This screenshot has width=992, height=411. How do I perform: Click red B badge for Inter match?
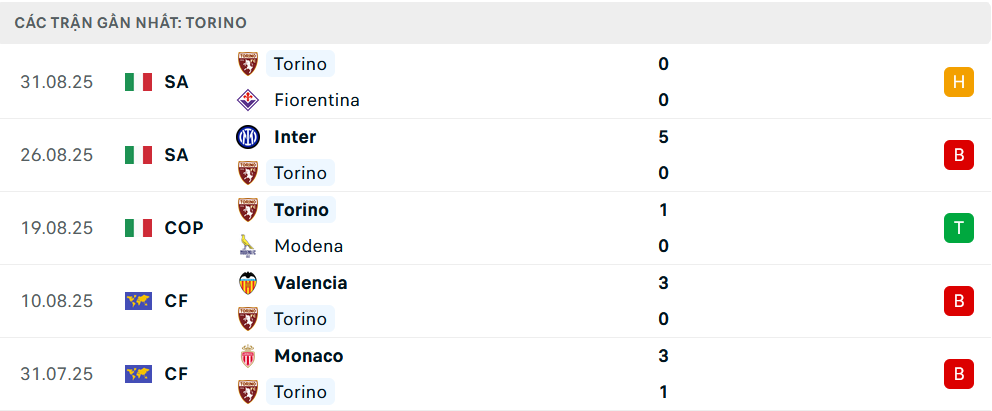[x=958, y=155]
